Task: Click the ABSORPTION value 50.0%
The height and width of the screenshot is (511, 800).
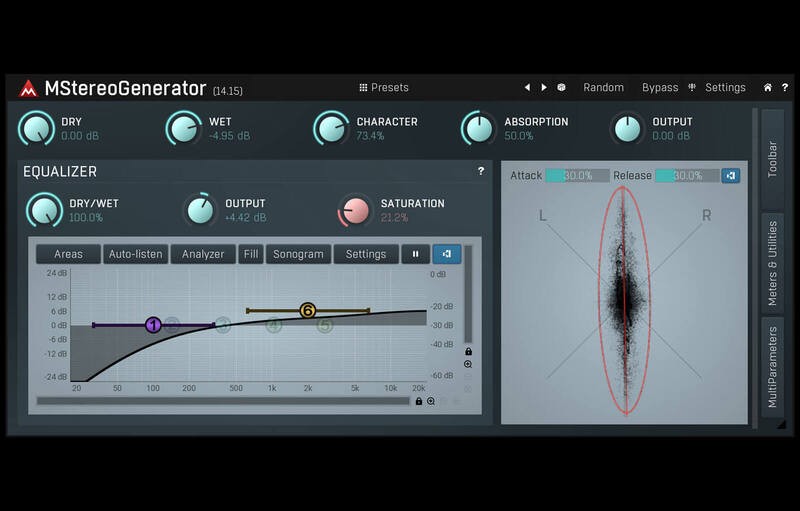Action: tap(519, 136)
